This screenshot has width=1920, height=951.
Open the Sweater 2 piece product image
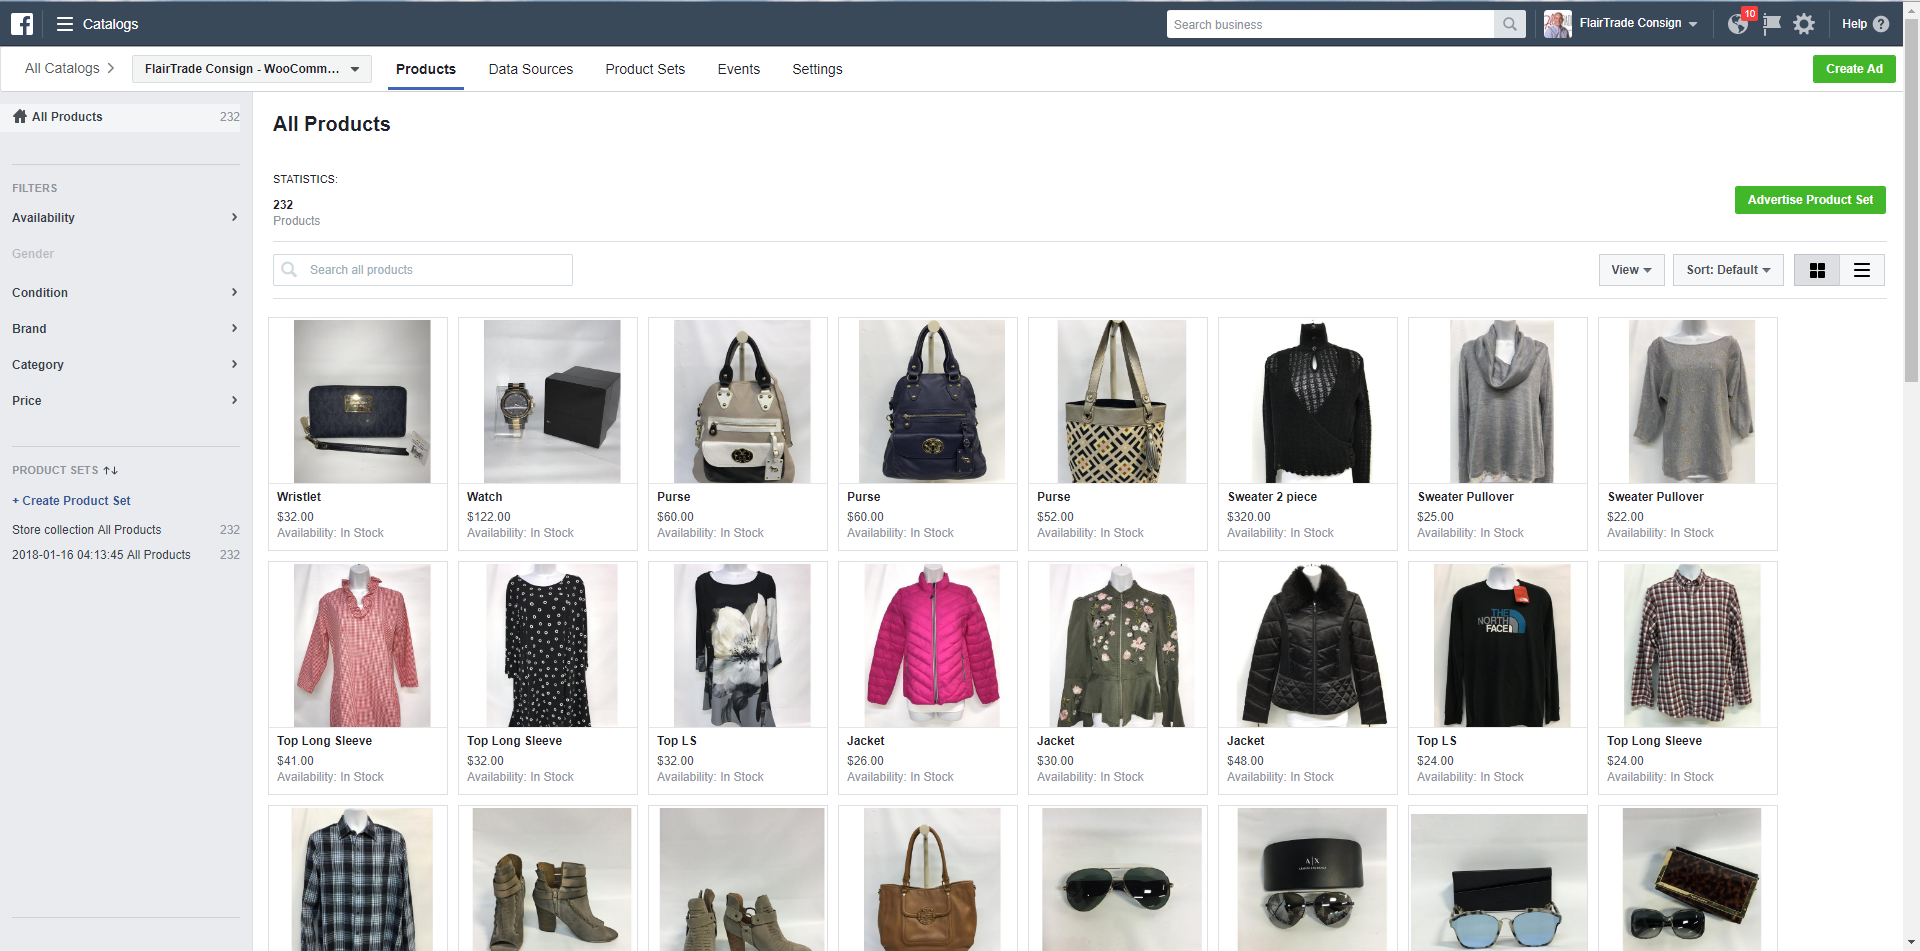(1308, 402)
